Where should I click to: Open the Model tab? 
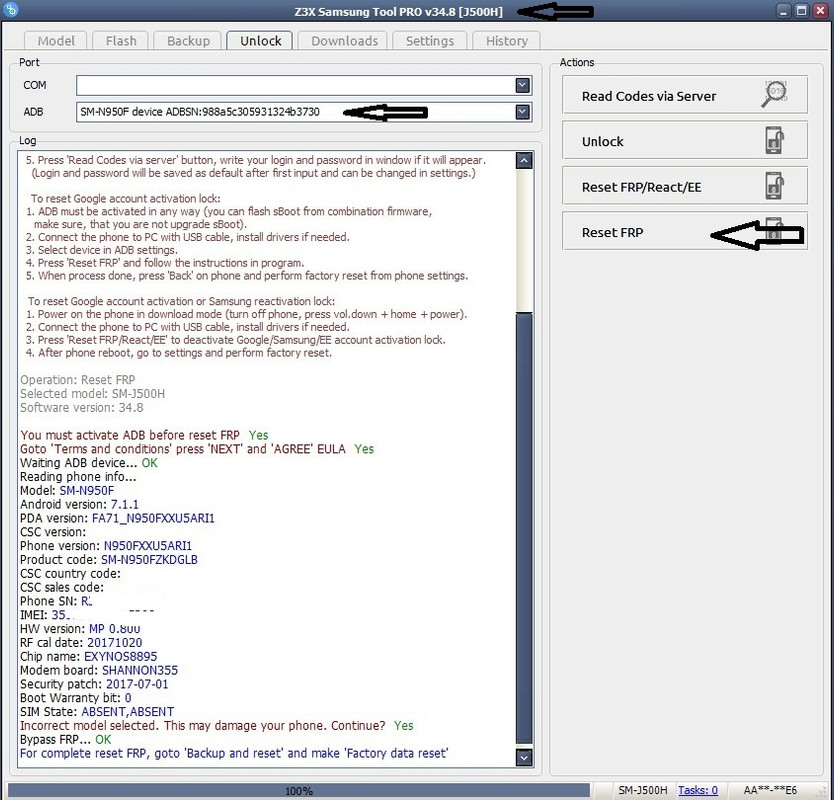(x=56, y=41)
